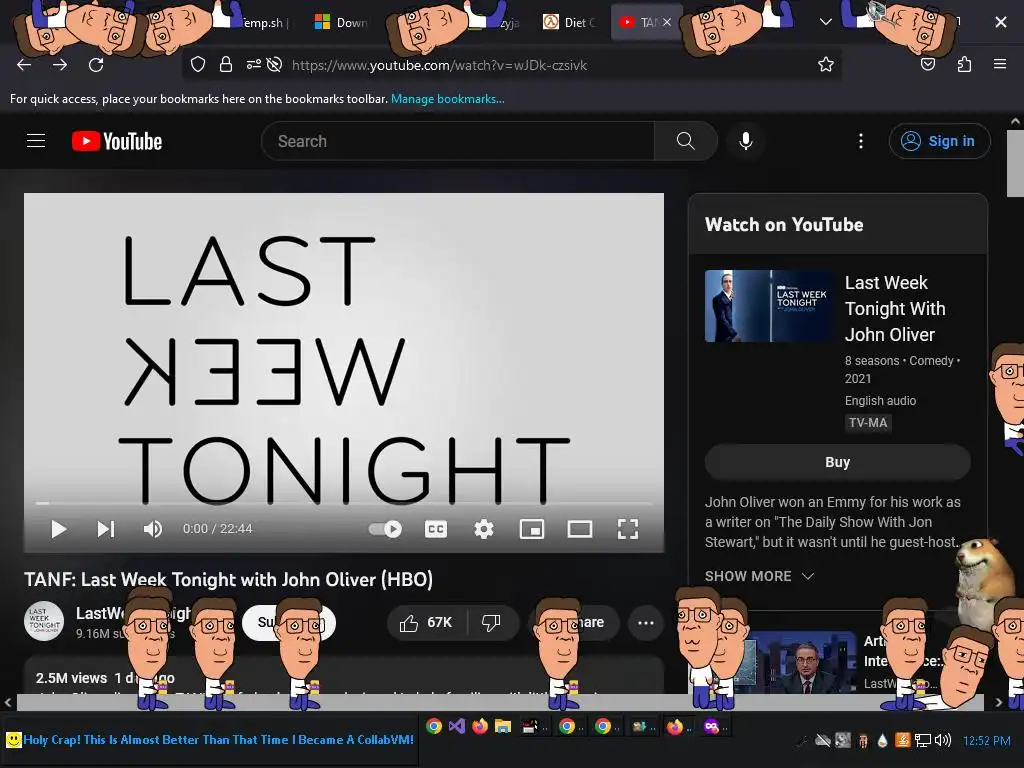This screenshot has height=768, width=1024.
Task: Click the address bar URL
Action: [439, 65]
